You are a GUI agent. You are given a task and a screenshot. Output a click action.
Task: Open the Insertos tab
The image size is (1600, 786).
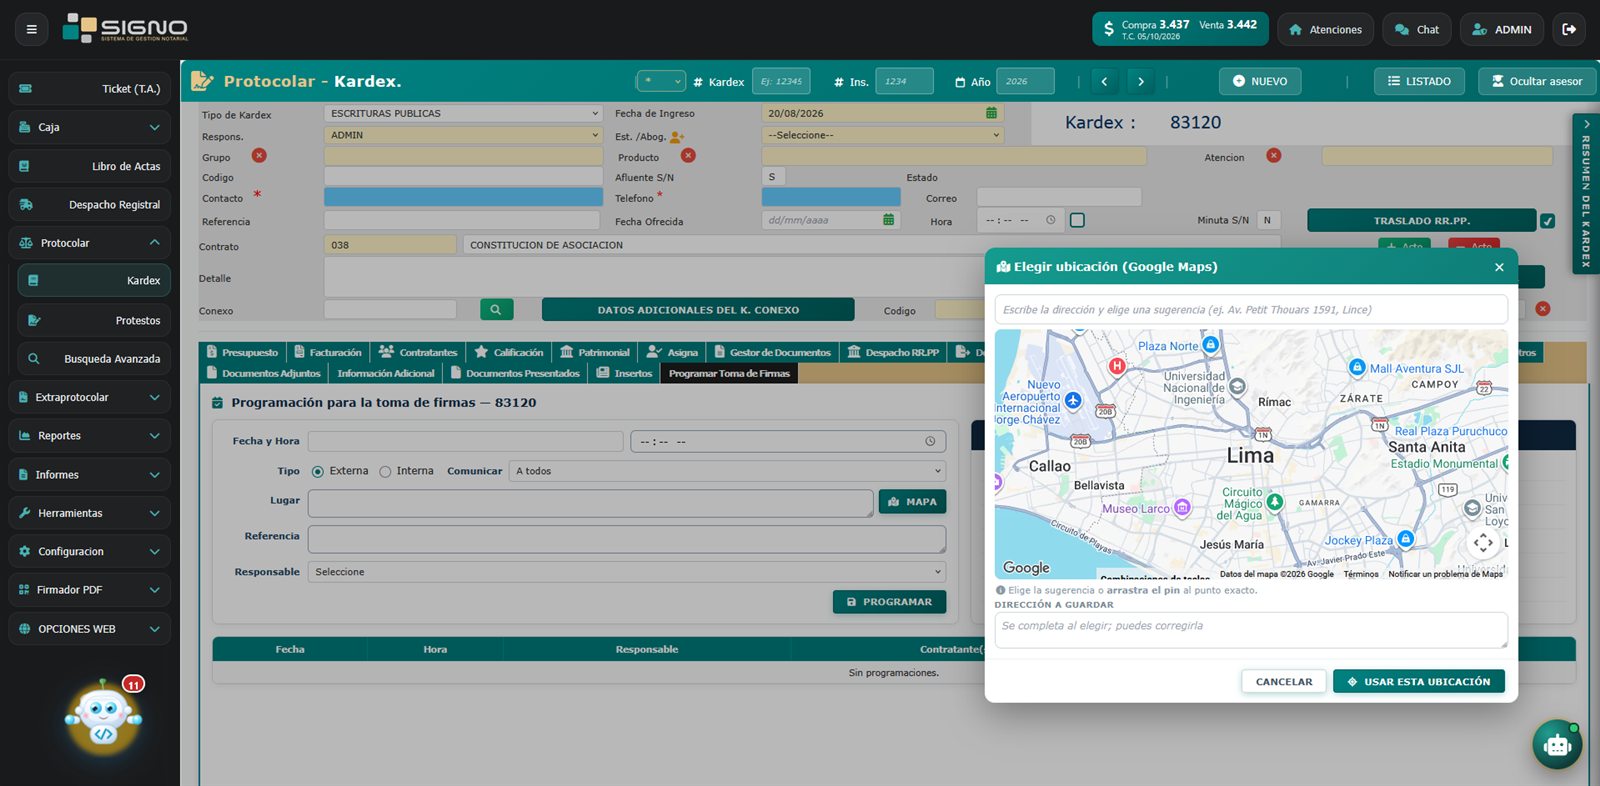624,373
